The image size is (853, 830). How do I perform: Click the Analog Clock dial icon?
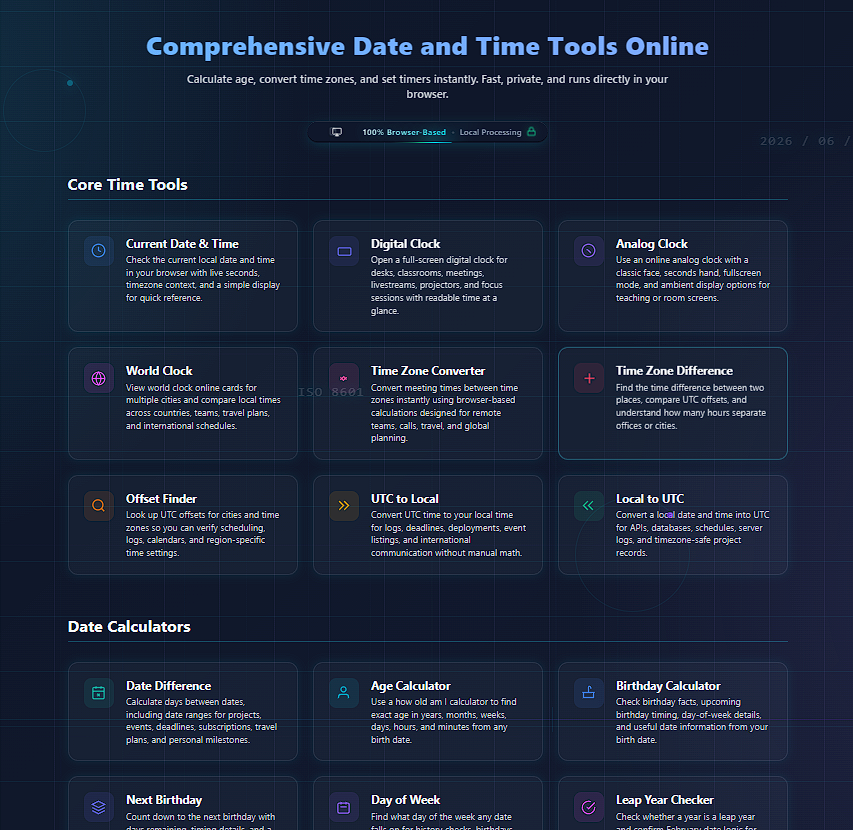(x=589, y=251)
